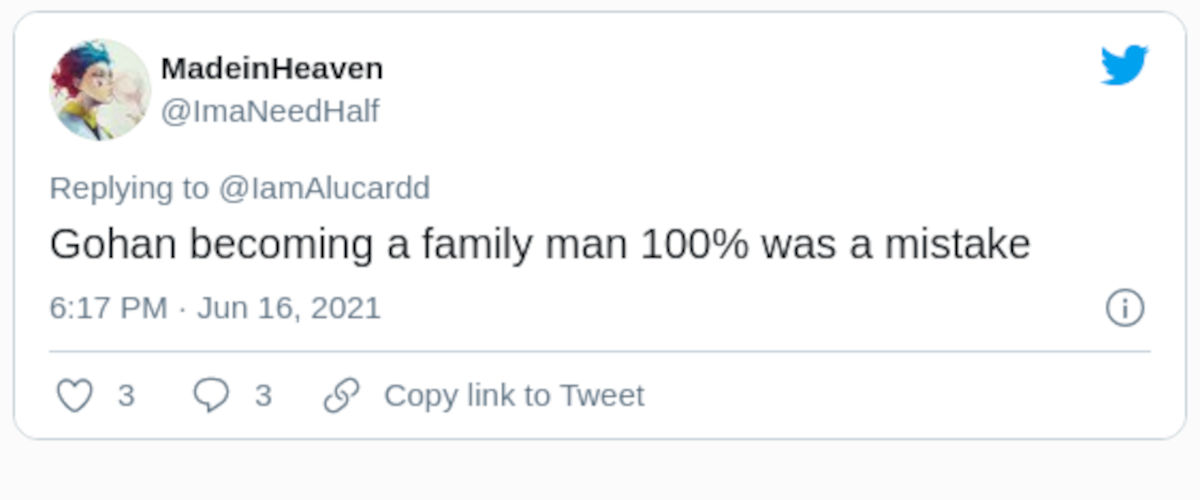
Task: Like the tweet with the heart icon
Action: point(73,396)
